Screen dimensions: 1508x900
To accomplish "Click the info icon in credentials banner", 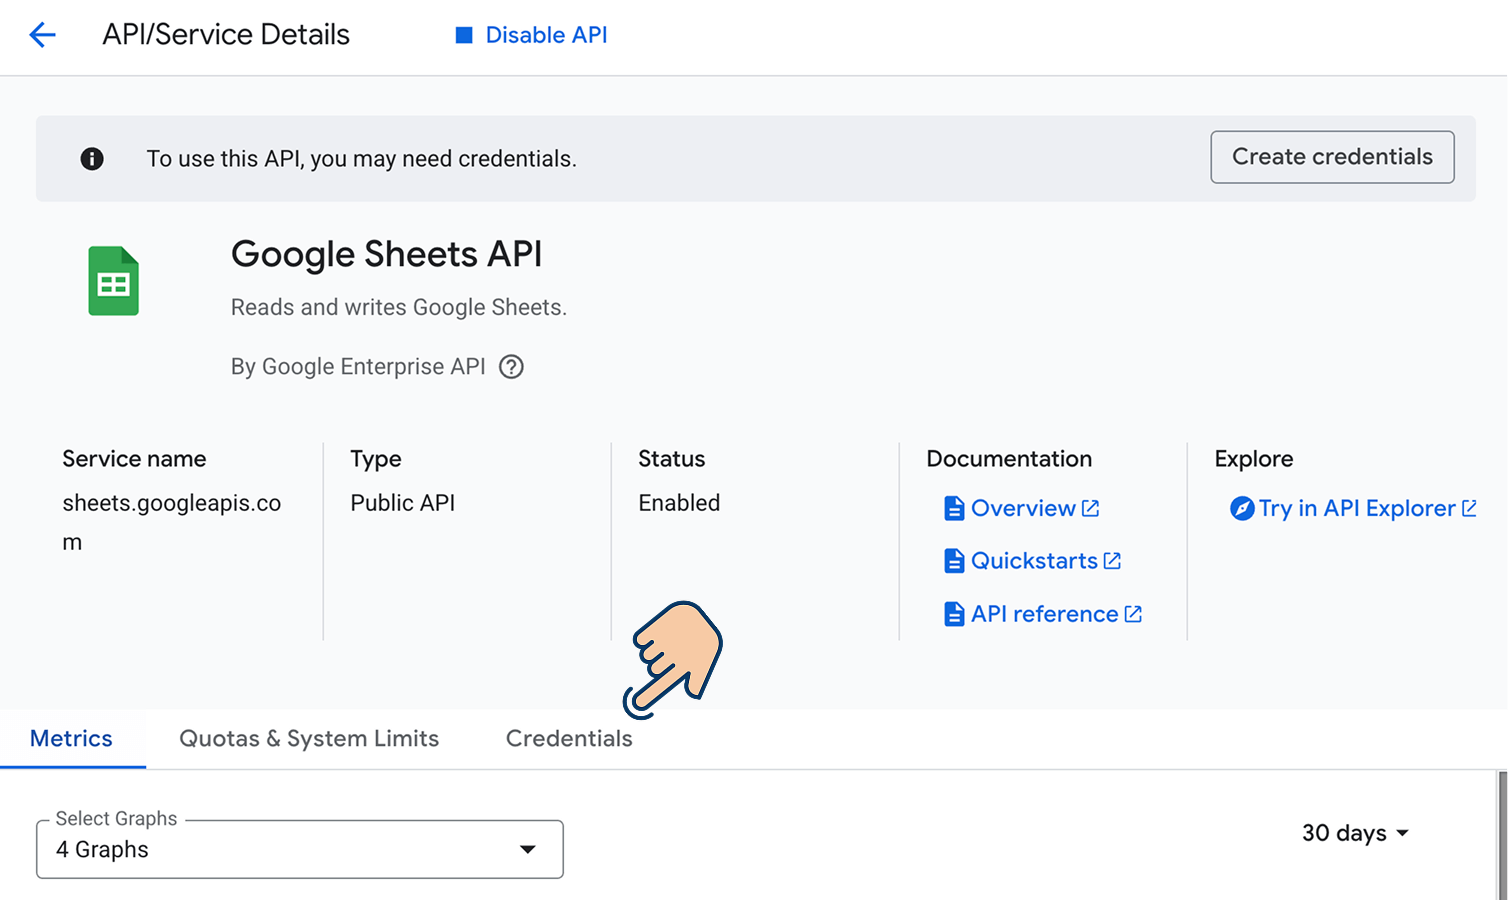I will (92, 159).
